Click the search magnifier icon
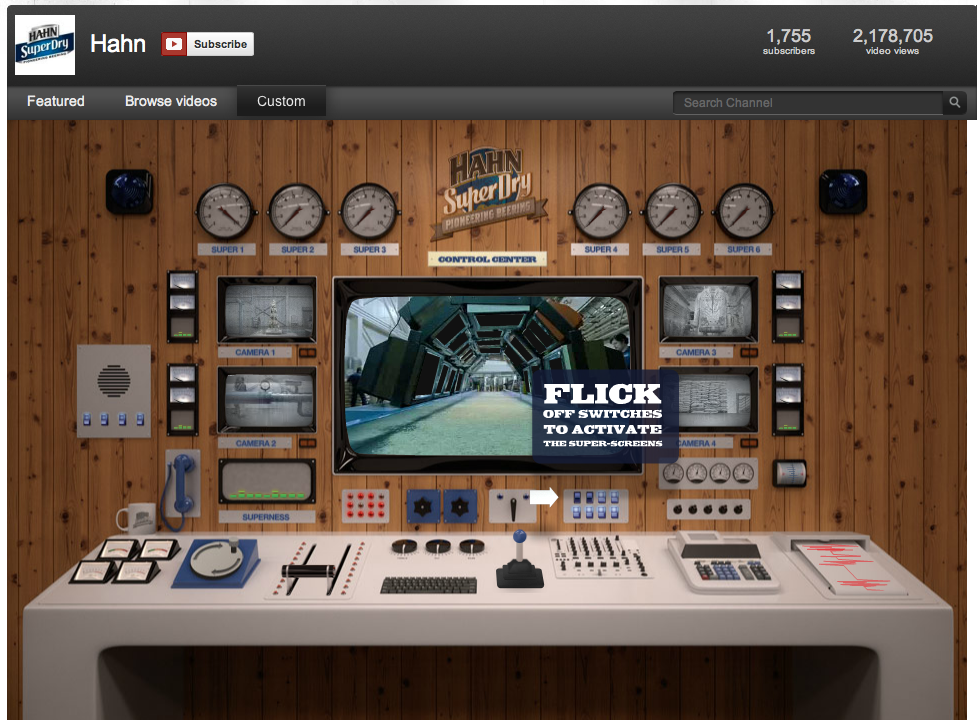The height and width of the screenshot is (726, 978). pos(955,102)
